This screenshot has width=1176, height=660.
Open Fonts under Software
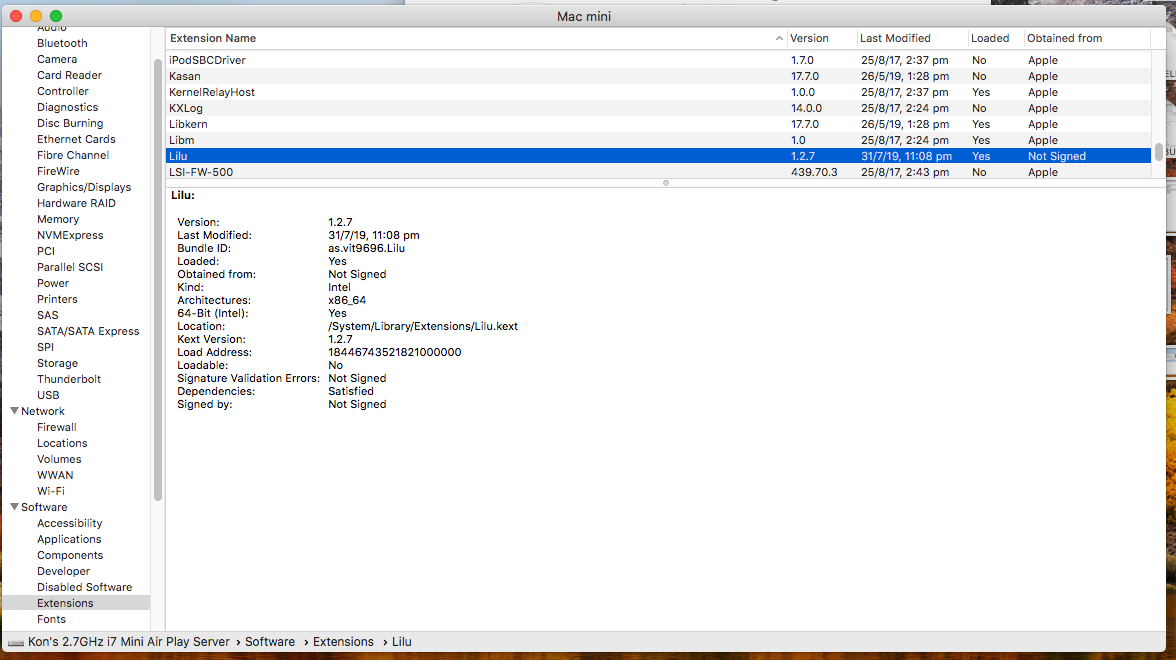point(52,620)
